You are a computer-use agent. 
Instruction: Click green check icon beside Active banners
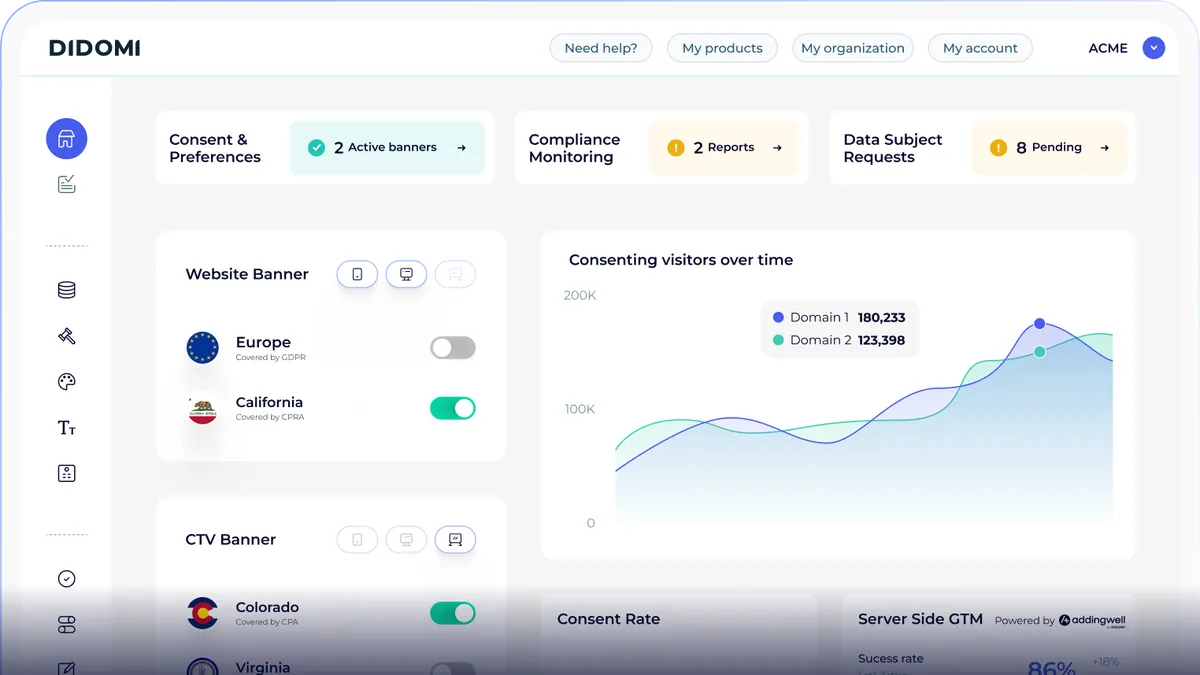point(316,148)
